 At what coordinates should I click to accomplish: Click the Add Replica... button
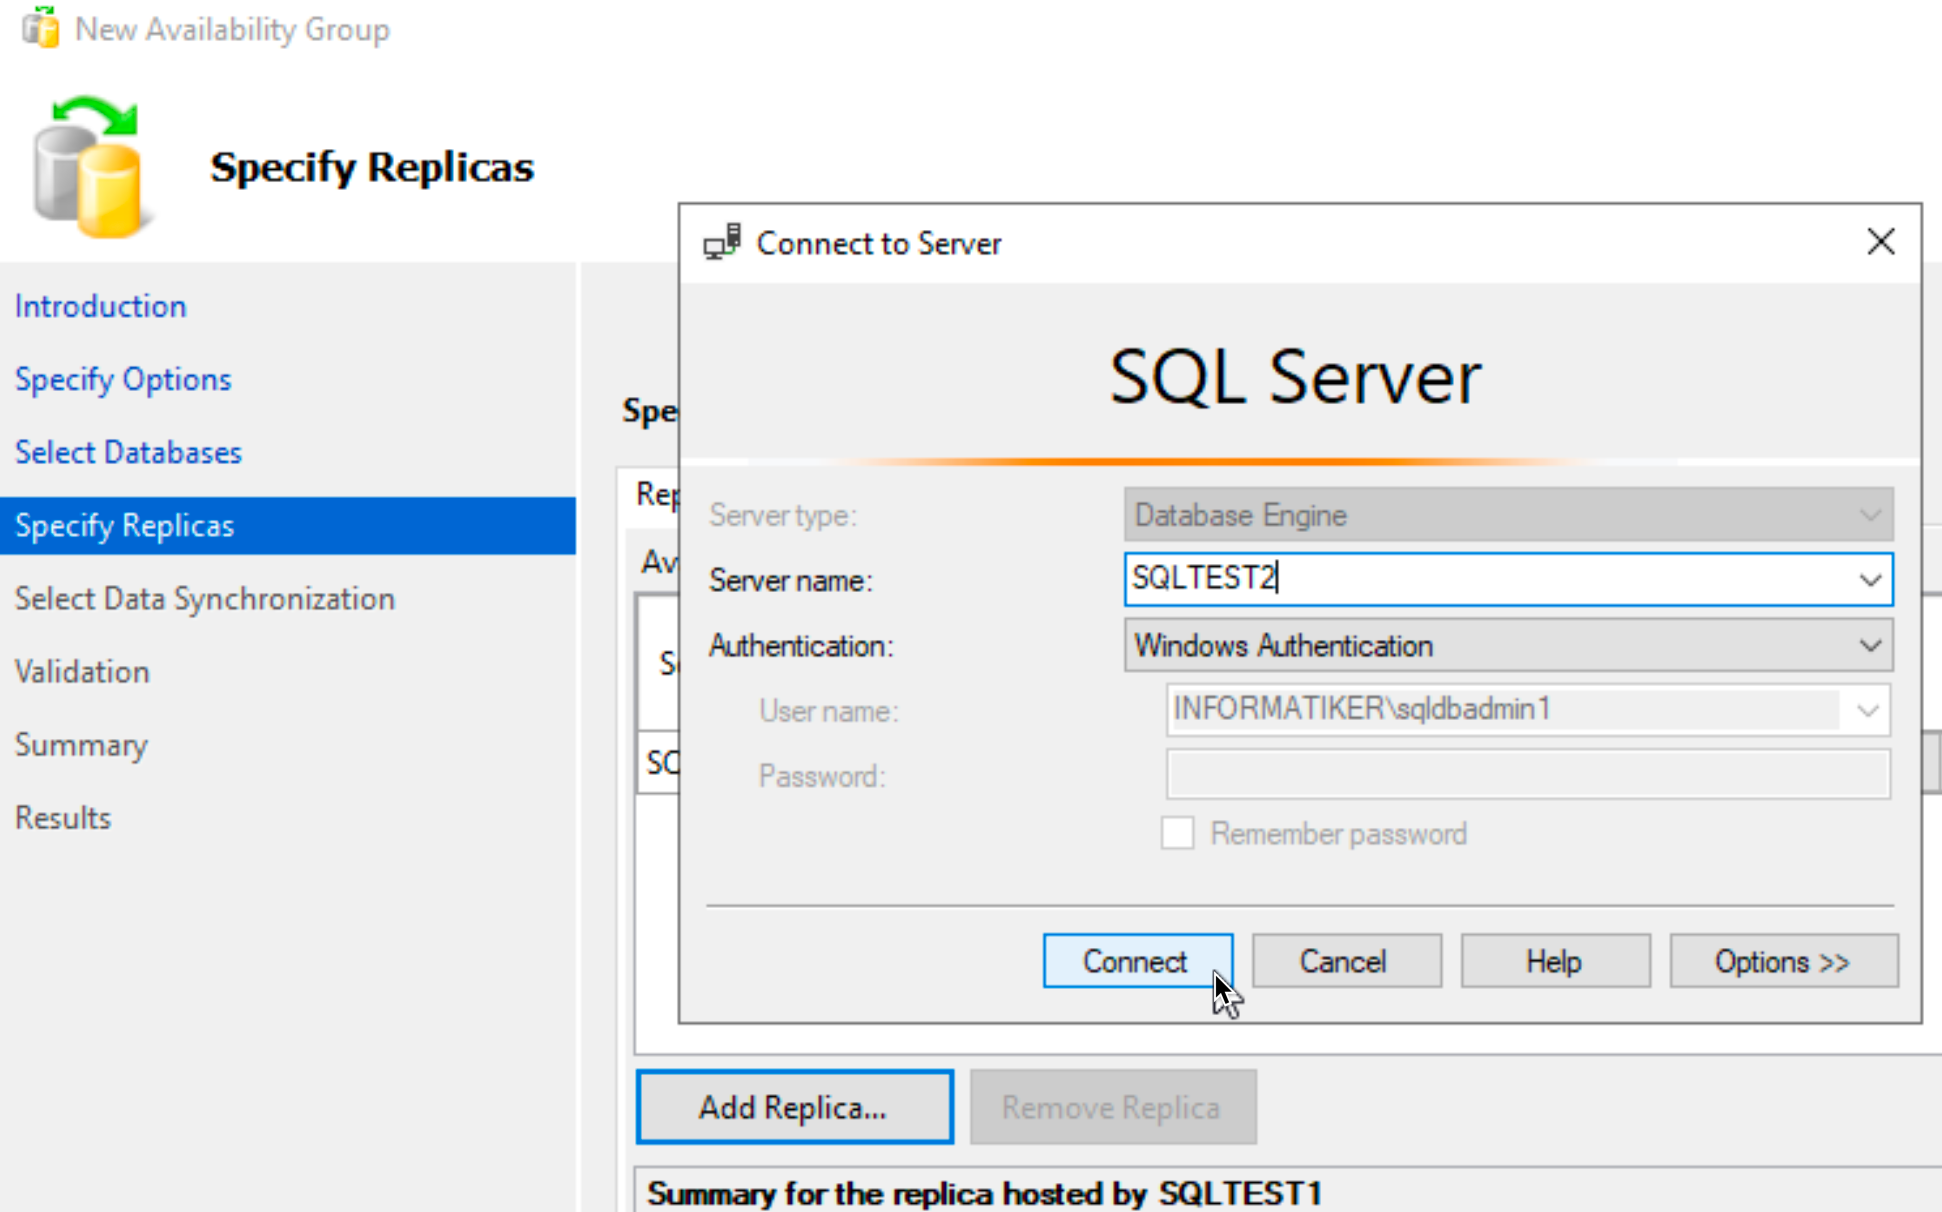(x=794, y=1107)
